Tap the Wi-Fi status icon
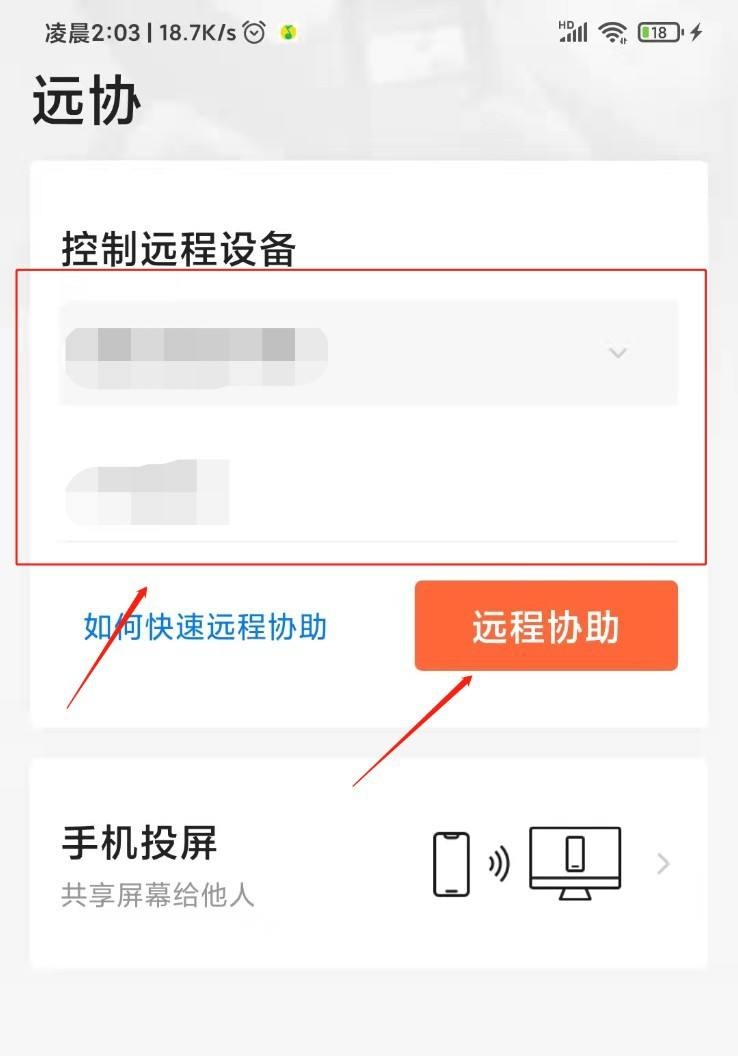The image size is (738, 1056). (x=613, y=32)
